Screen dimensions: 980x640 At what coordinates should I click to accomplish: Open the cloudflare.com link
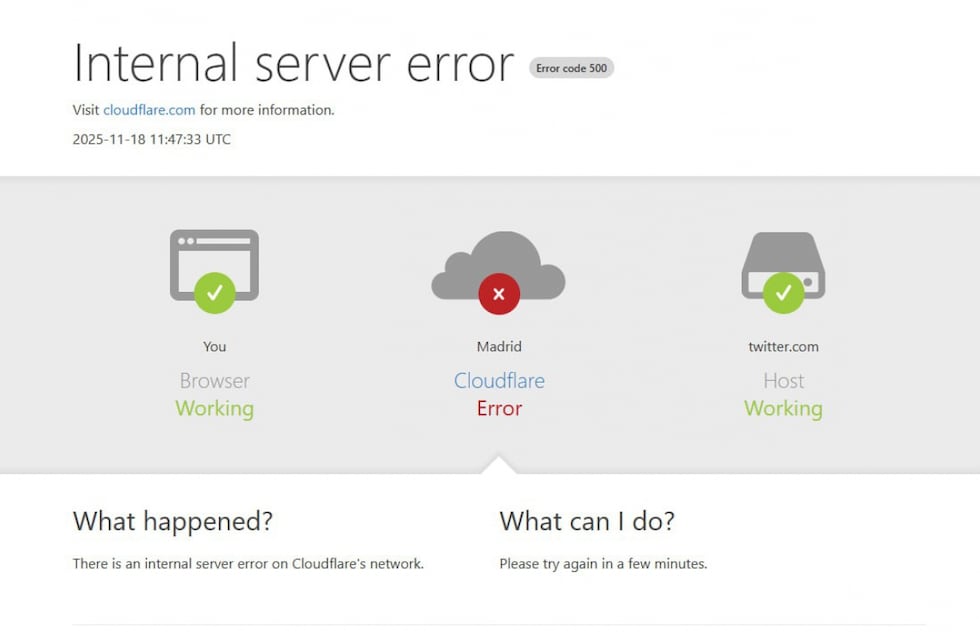tap(149, 110)
